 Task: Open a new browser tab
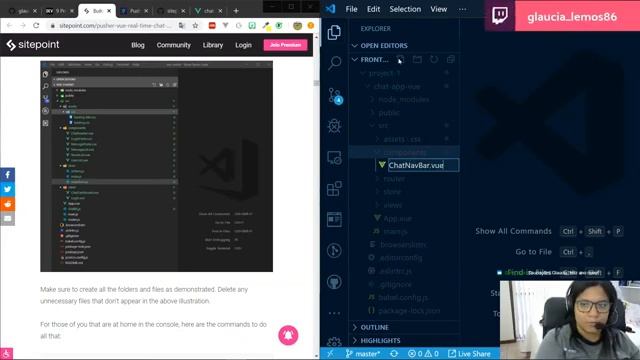(x=236, y=11)
